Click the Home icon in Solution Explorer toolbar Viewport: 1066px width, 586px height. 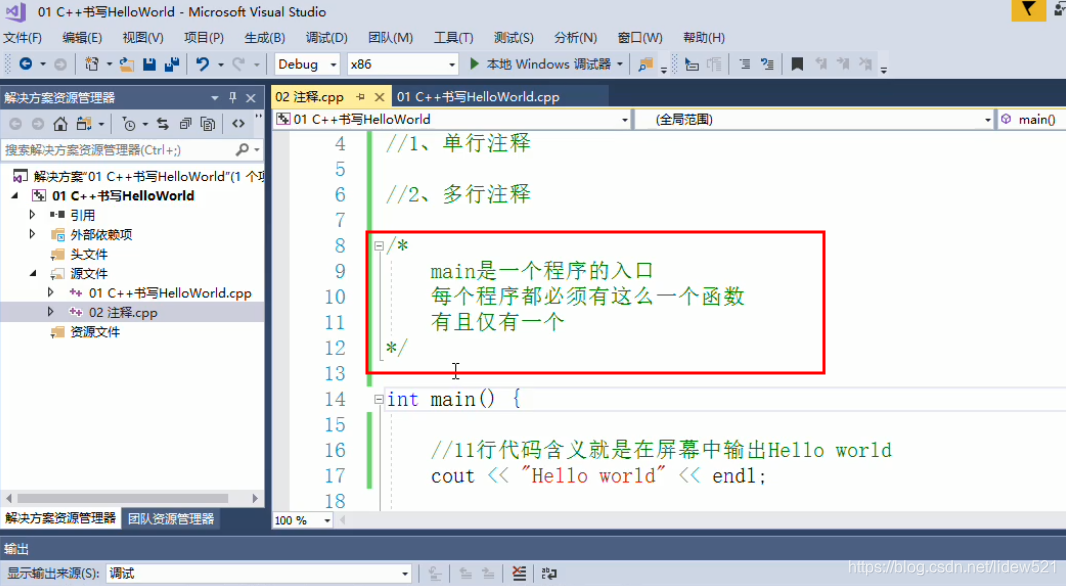click(x=61, y=124)
